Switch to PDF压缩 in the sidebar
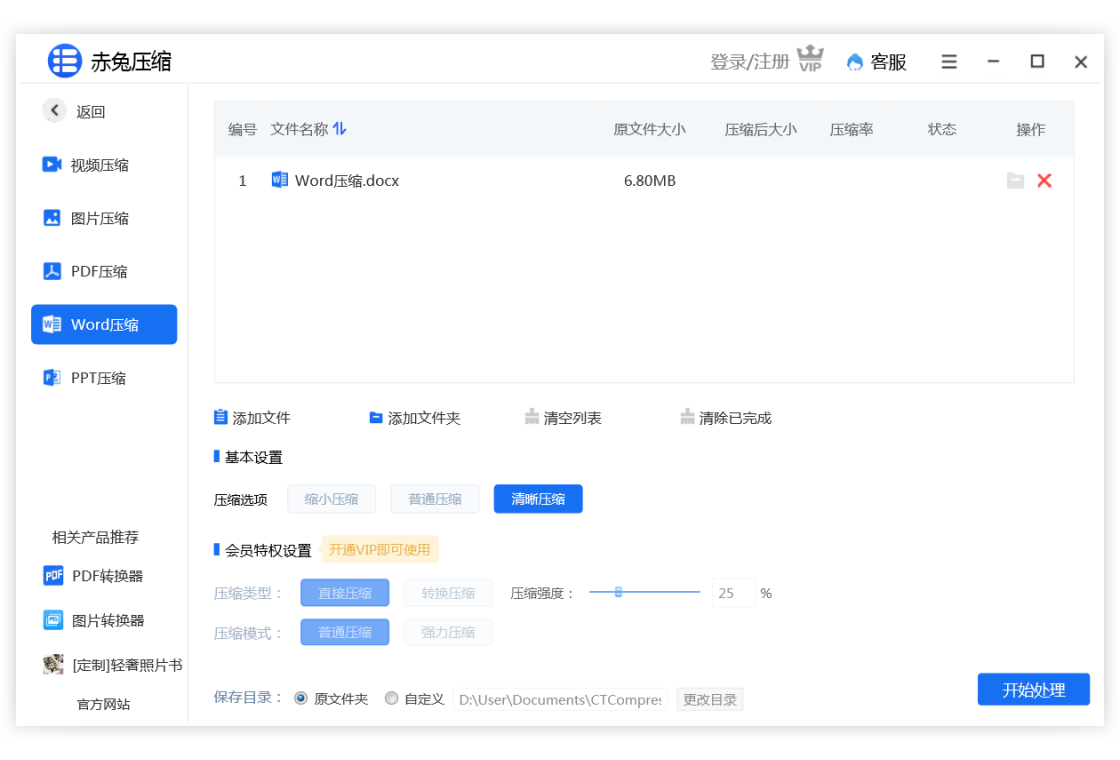Image resolution: width=1120 pixels, height=760 pixels. click(x=98, y=271)
